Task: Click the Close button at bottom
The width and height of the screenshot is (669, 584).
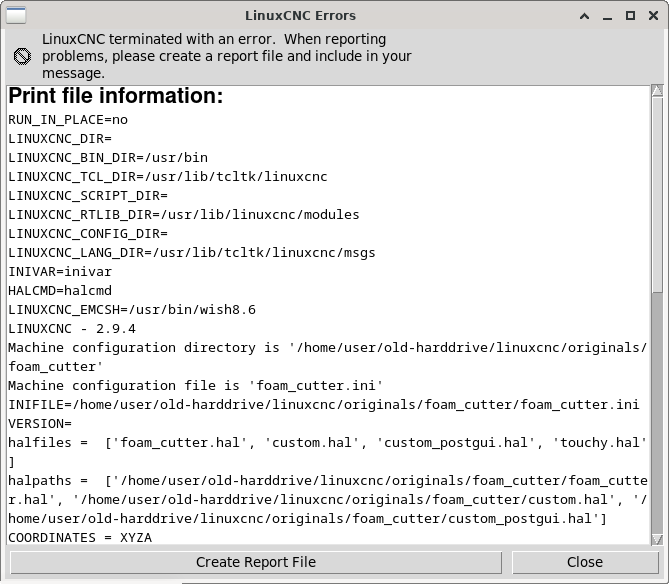Action: click(x=585, y=562)
